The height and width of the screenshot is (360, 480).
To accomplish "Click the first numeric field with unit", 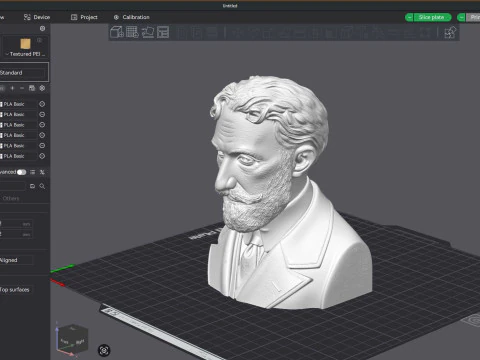I will (16, 224).
